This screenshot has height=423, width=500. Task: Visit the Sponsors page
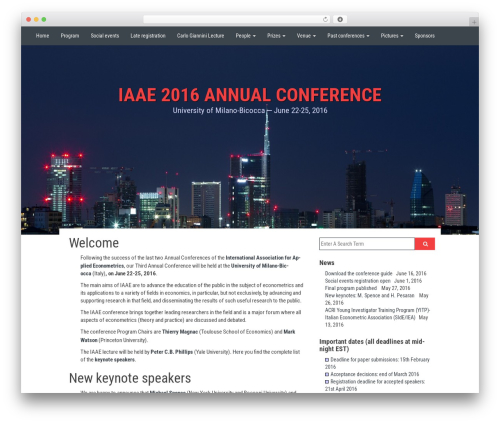tap(425, 36)
